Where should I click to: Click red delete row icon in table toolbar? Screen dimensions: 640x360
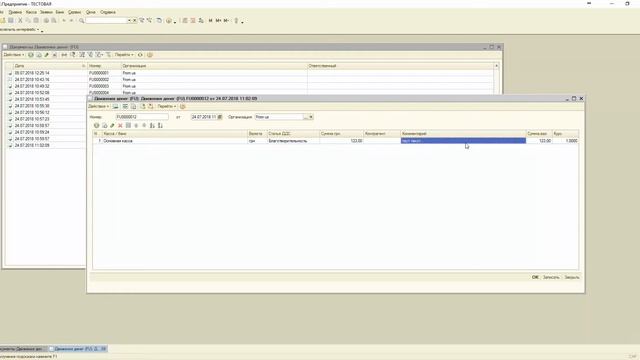tap(120, 125)
